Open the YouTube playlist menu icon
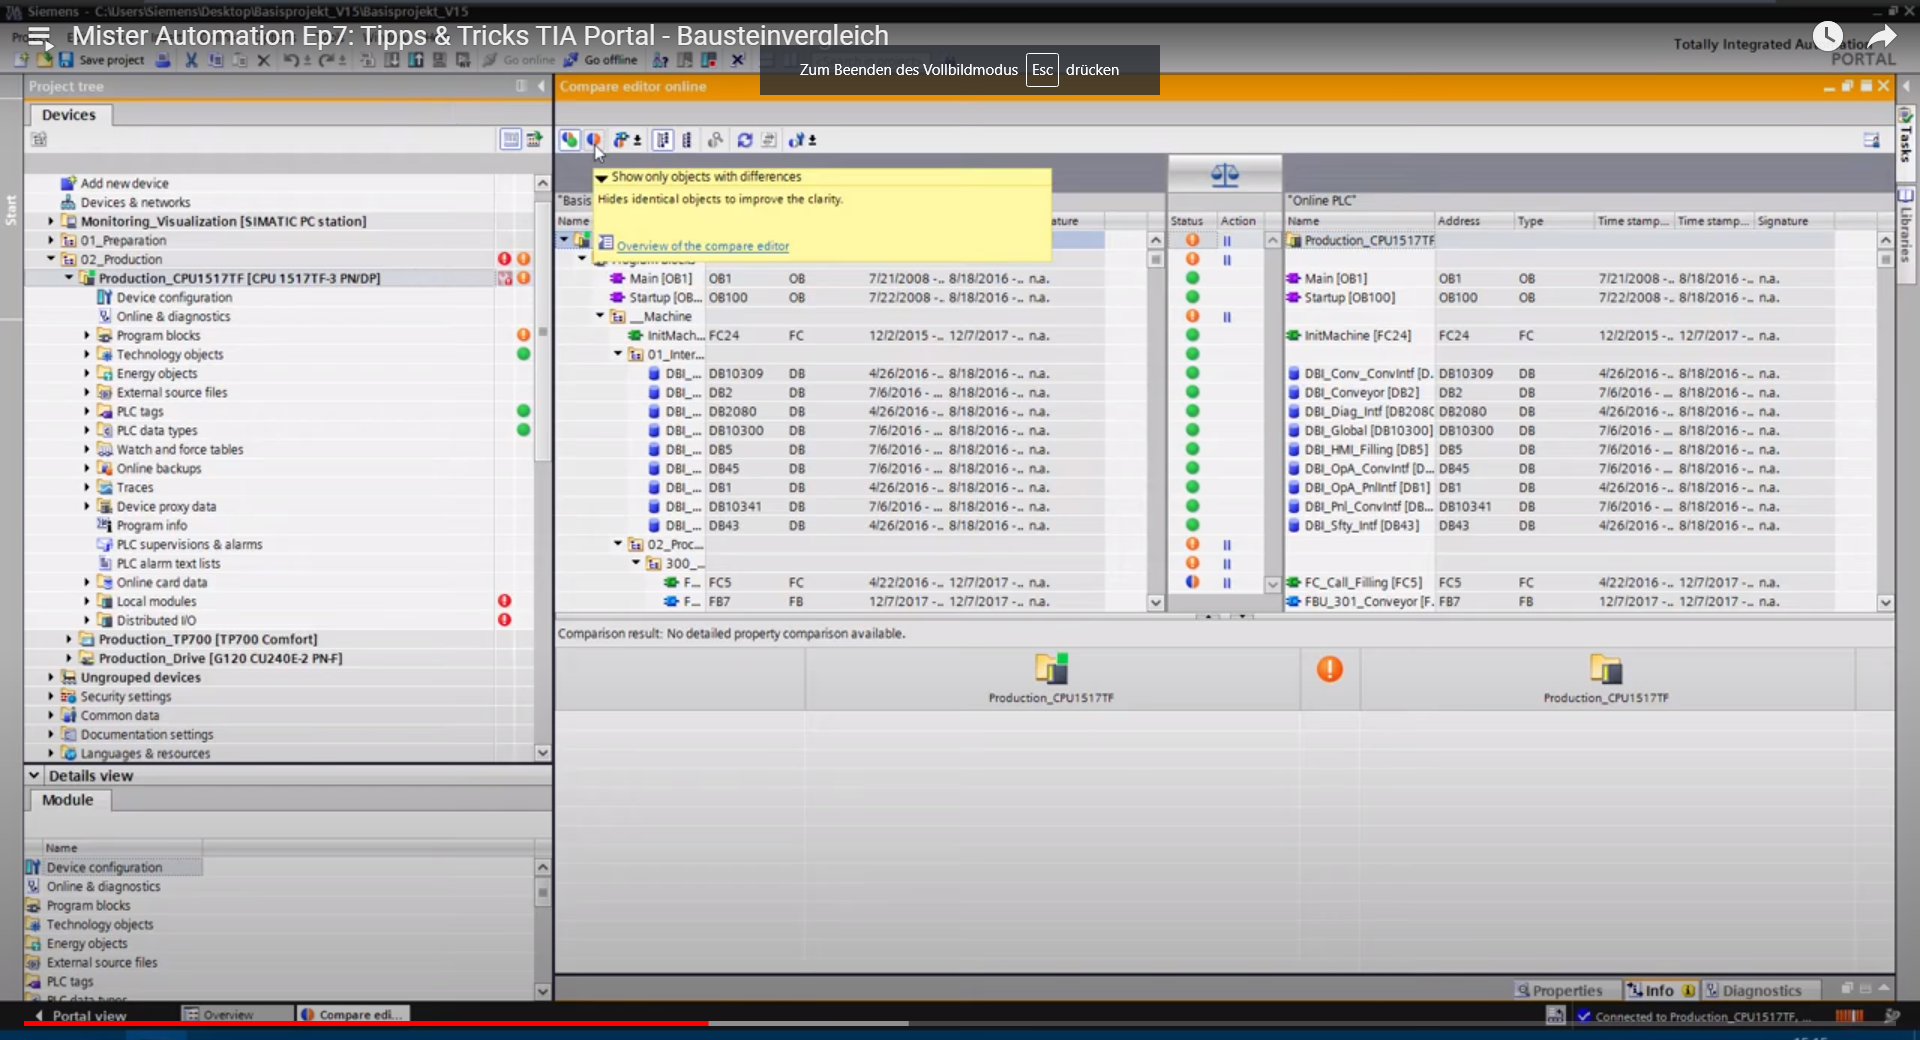The width and height of the screenshot is (1920, 1040). pos(39,37)
